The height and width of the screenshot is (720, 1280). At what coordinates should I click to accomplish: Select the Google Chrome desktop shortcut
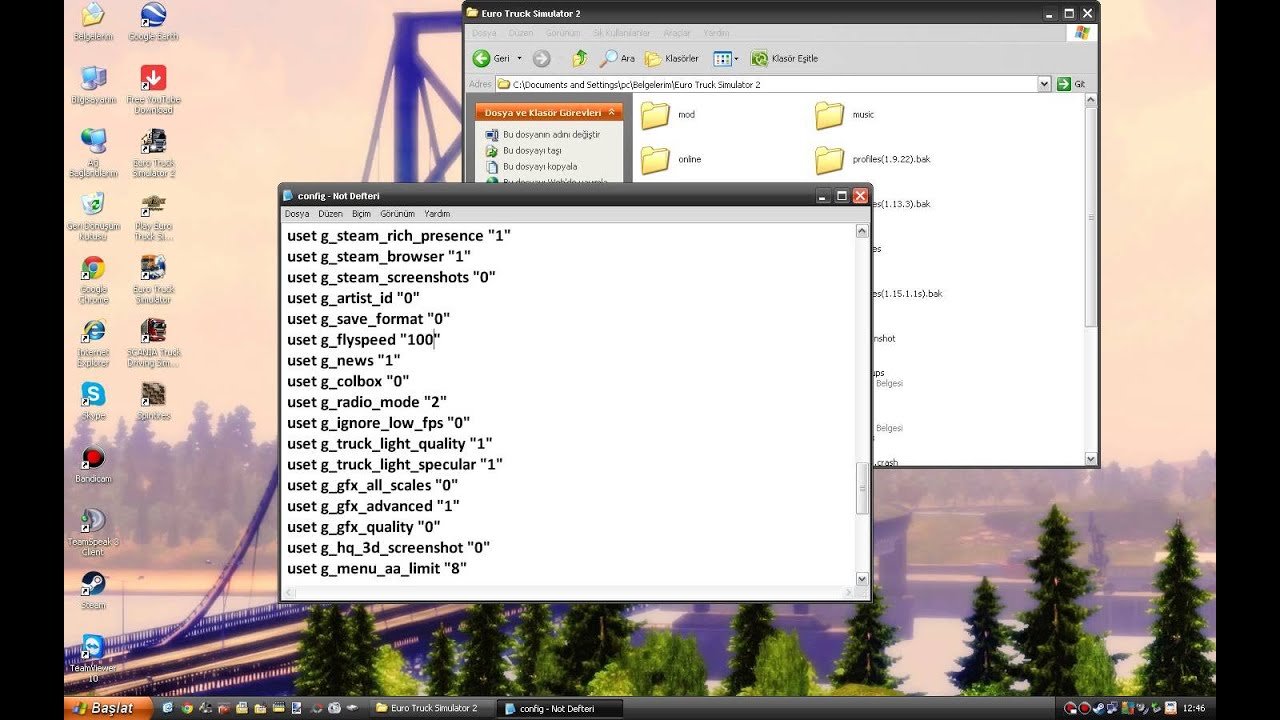(x=93, y=280)
